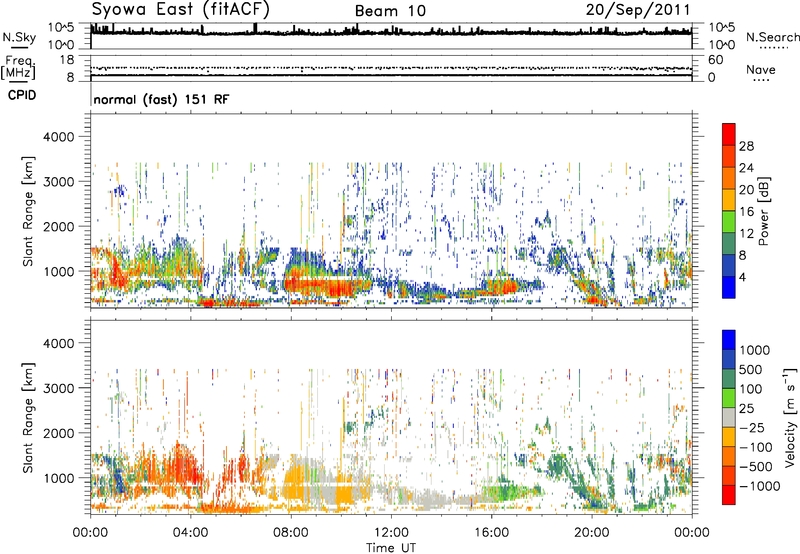The height and width of the screenshot is (554, 800).
Task: Click '12:00' on the Time UT axis
Action: (391, 533)
